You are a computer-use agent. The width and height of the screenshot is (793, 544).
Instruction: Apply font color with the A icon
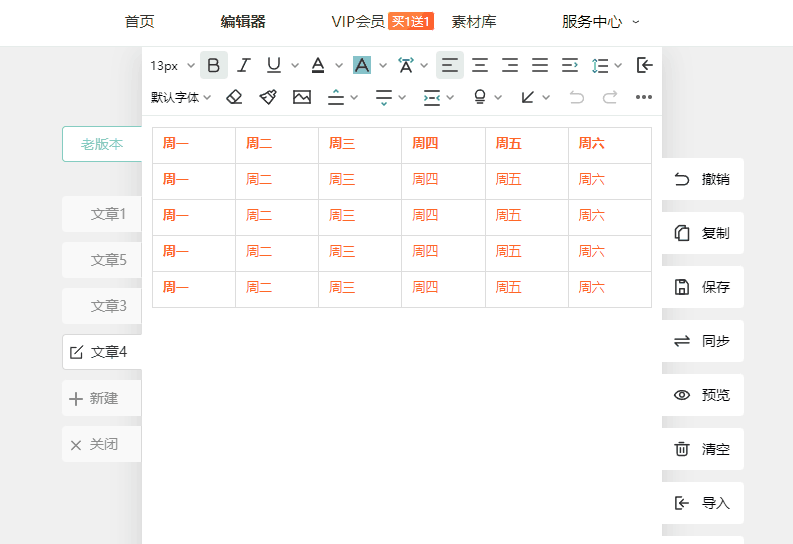coord(318,65)
